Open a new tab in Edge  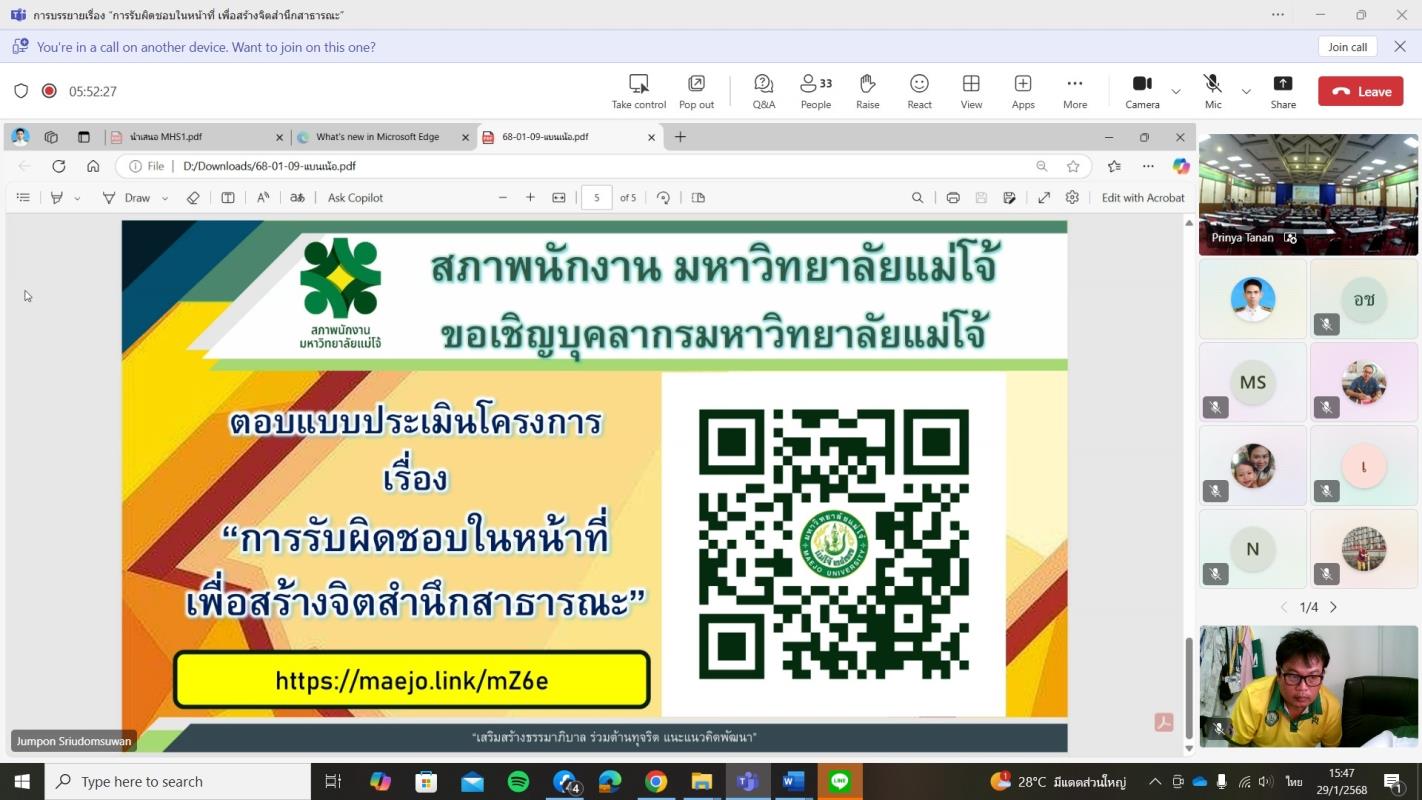pos(680,137)
